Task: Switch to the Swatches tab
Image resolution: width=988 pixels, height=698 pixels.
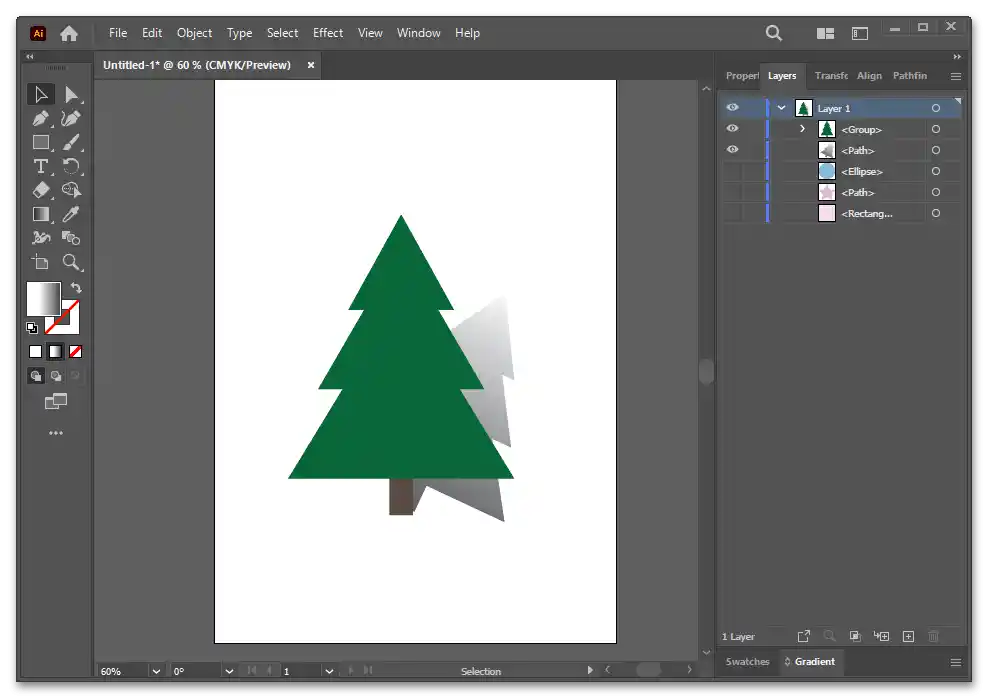Action: pyautogui.click(x=747, y=662)
